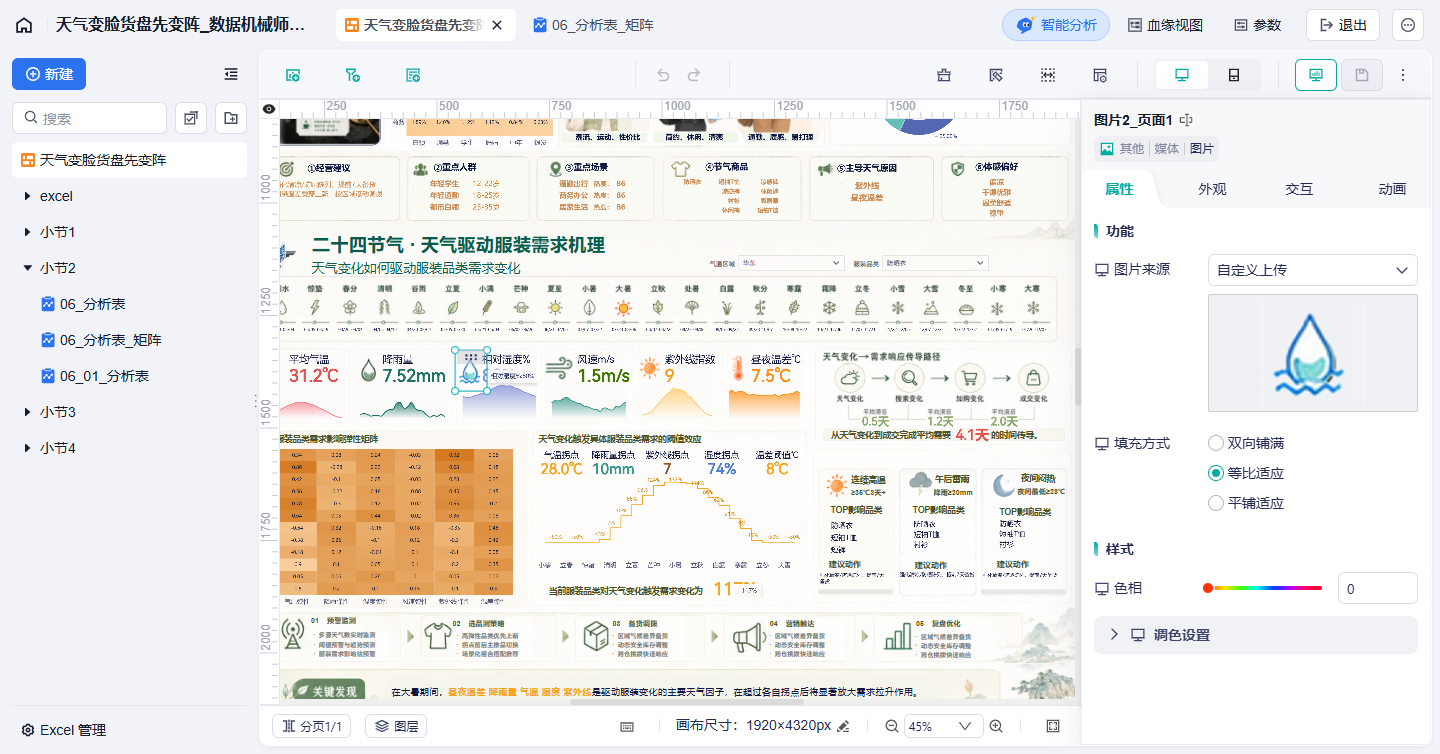
Task: Open the toolbox icon in toolbar
Action: pyautogui.click(x=943, y=75)
